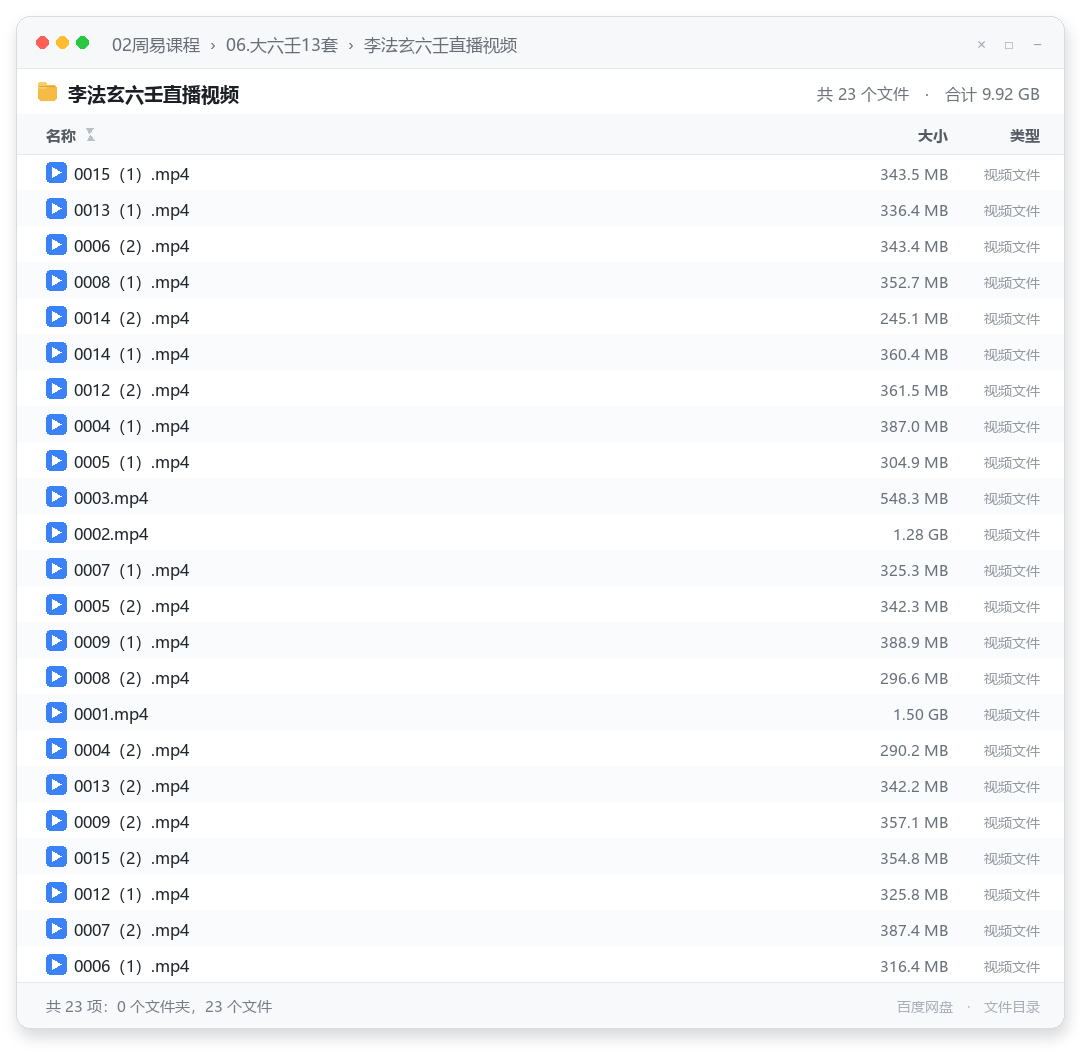Screen dimensions: 1080x1052
Task: Click video icon of 0008 (1) .mp4
Action: point(56,280)
